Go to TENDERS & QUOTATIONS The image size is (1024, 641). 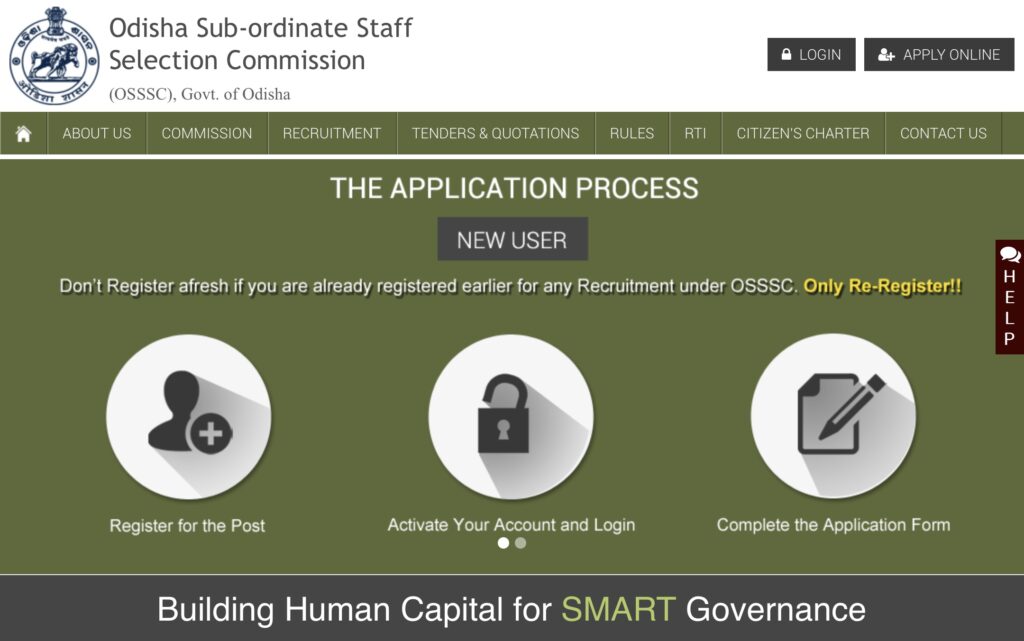click(496, 134)
